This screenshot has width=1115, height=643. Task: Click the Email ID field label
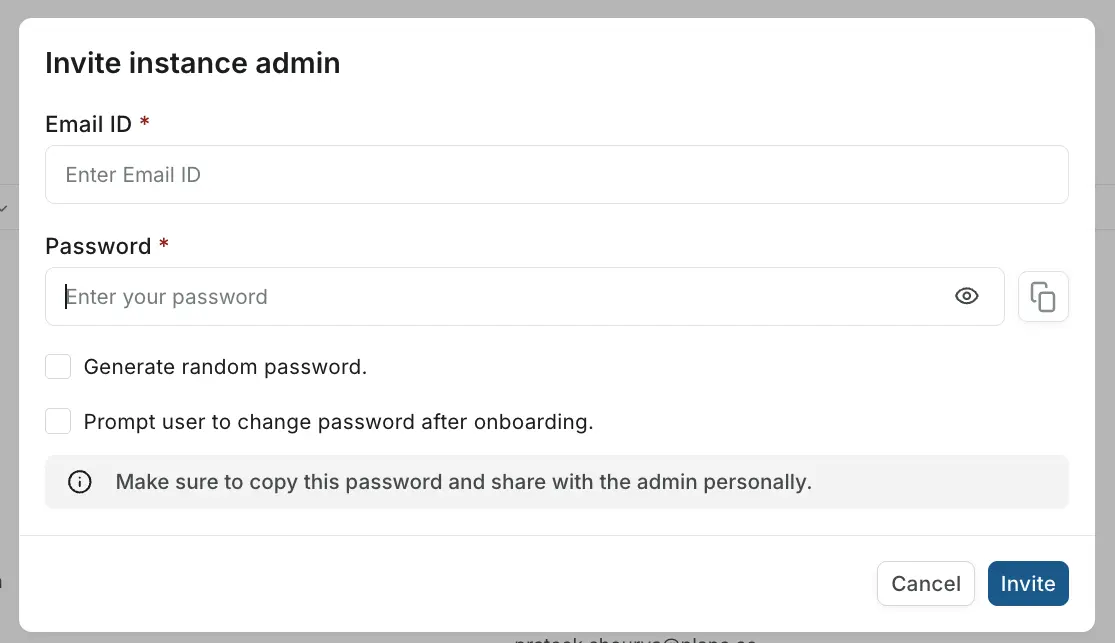[x=87, y=123]
